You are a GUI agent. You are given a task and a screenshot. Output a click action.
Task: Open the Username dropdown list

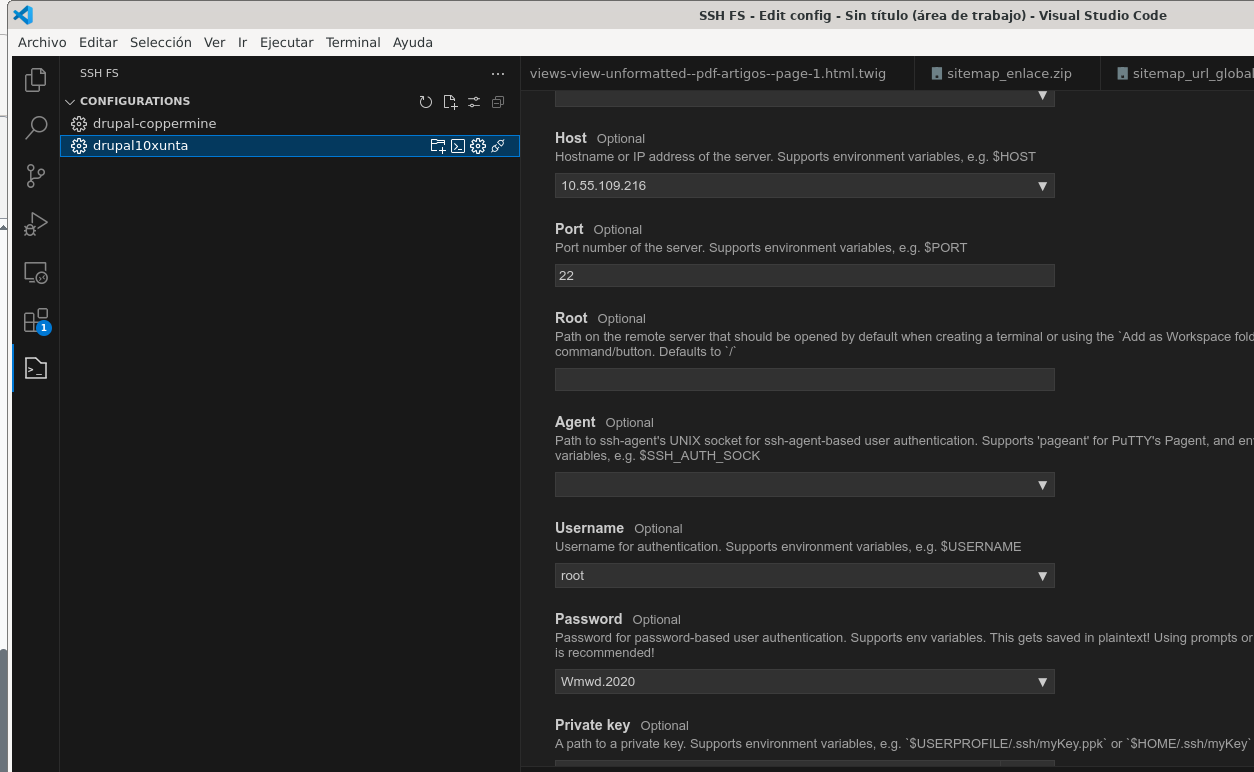click(x=1042, y=576)
